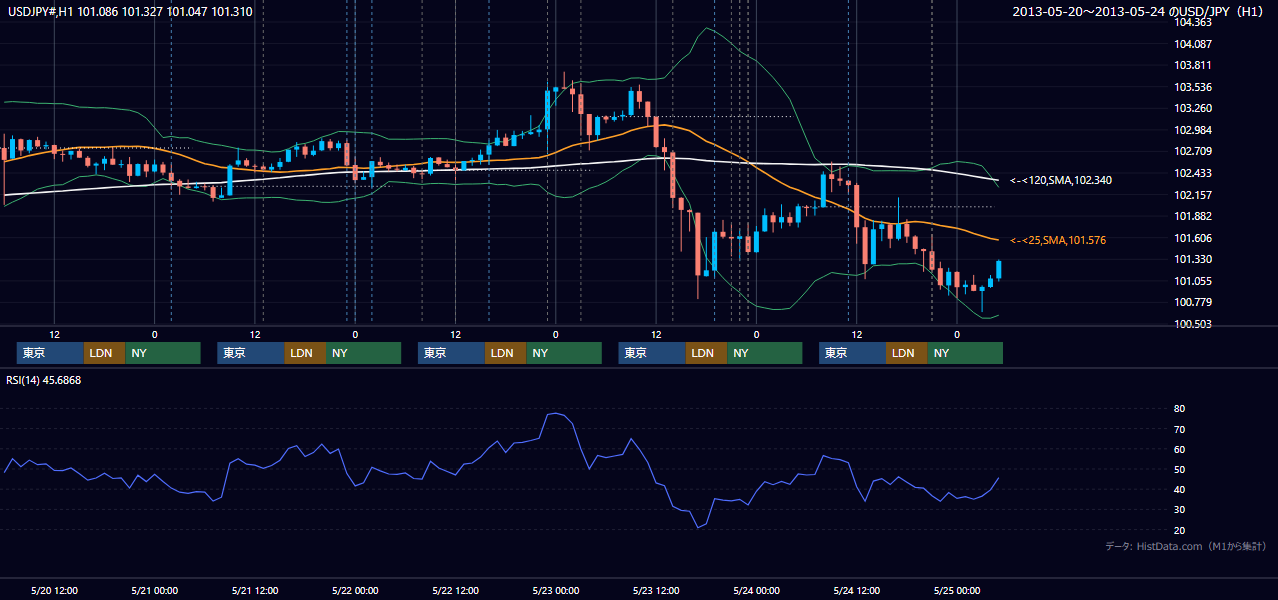Click the 102.157 price axis label
Screen dimensions: 1278x600
(1193, 195)
